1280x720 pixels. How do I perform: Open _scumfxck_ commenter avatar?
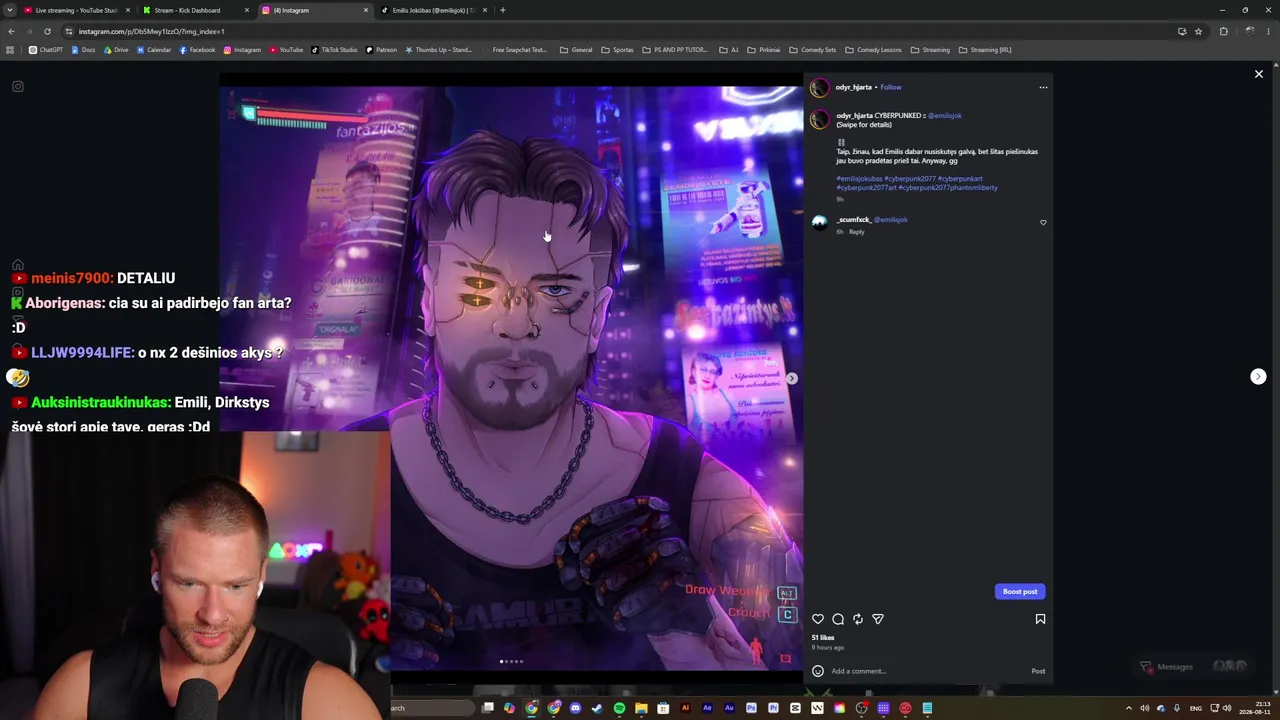tap(819, 222)
